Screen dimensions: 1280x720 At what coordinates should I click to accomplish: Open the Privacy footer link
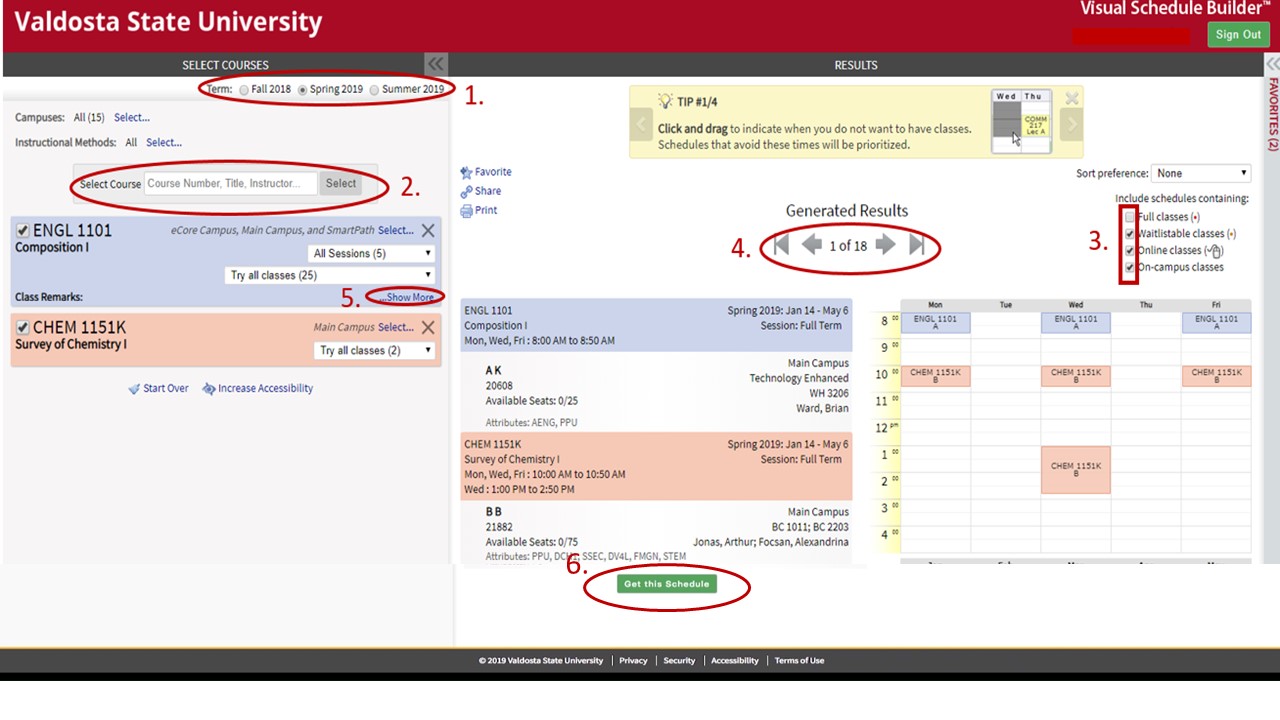(633, 661)
